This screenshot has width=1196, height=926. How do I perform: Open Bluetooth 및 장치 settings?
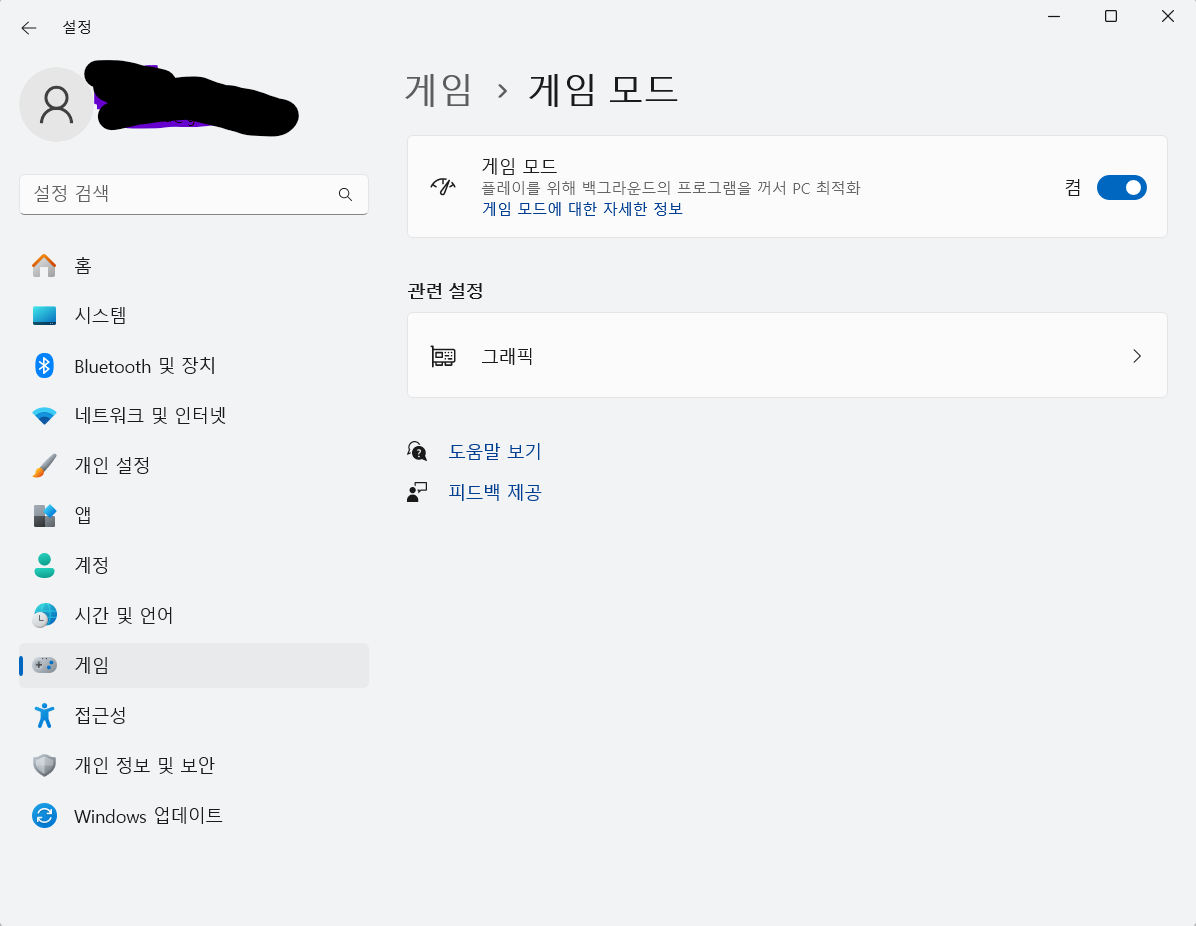click(x=44, y=365)
